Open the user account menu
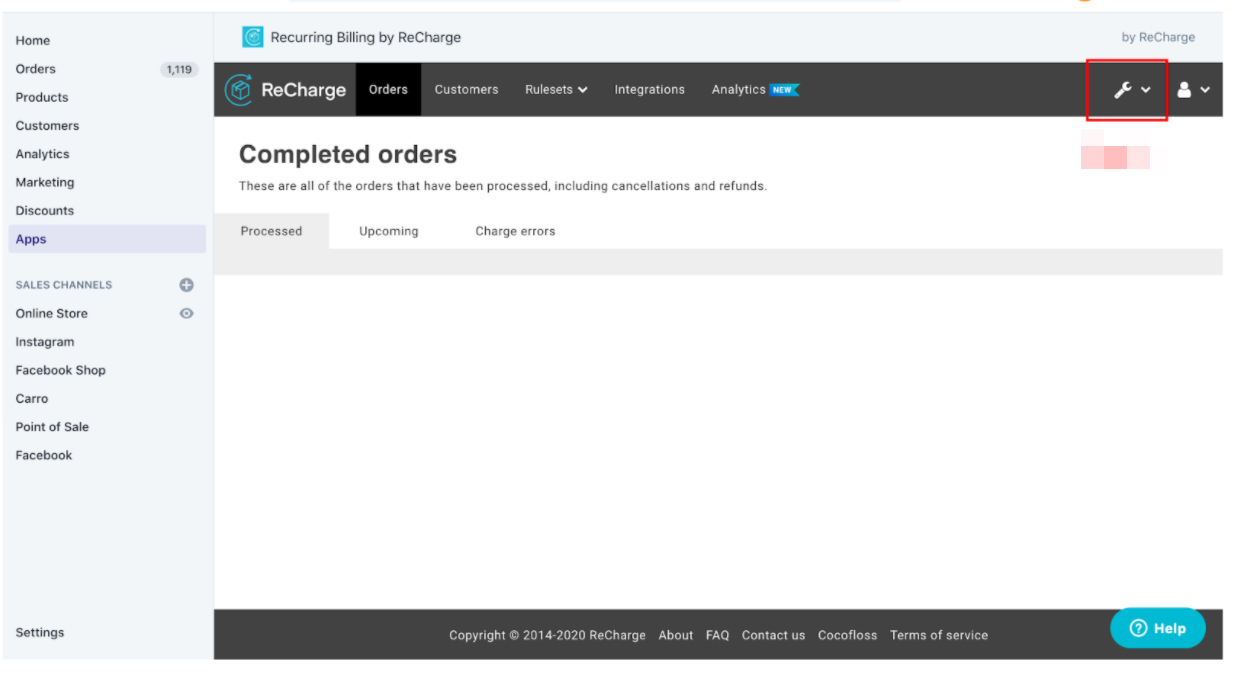 click(1192, 90)
